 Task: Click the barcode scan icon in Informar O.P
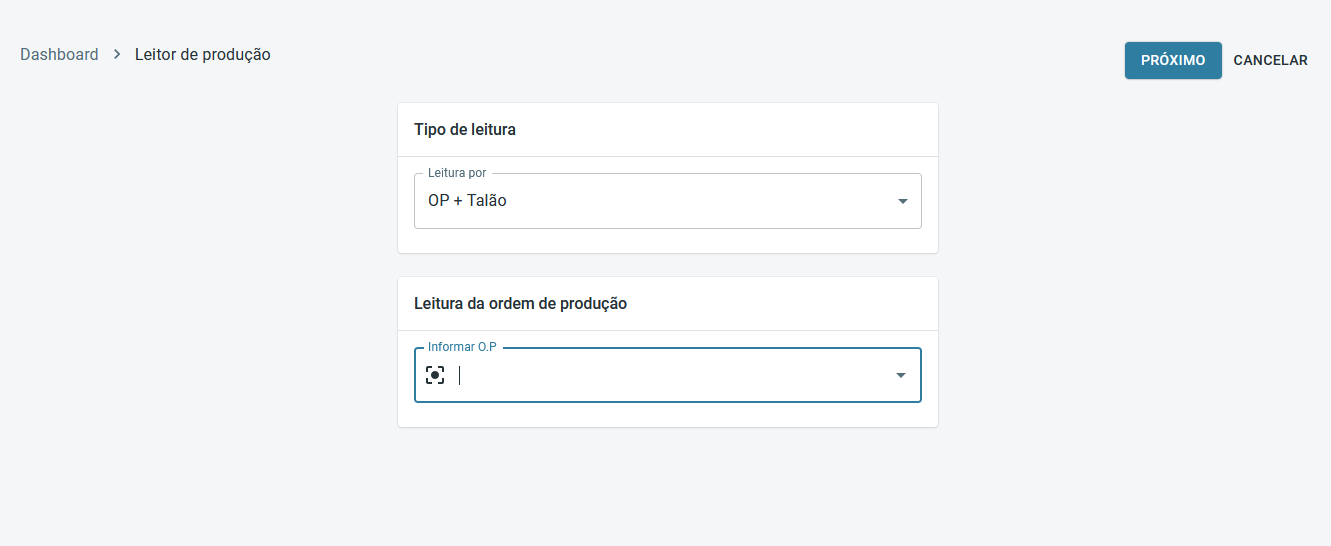435,375
